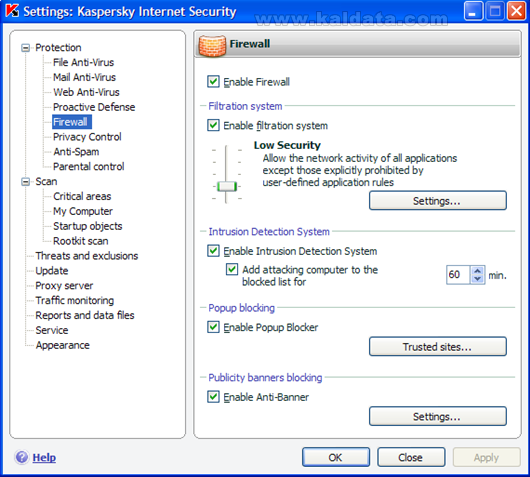Open Anti-Banner Settings button
This screenshot has width=530, height=477.
(438, 416)
